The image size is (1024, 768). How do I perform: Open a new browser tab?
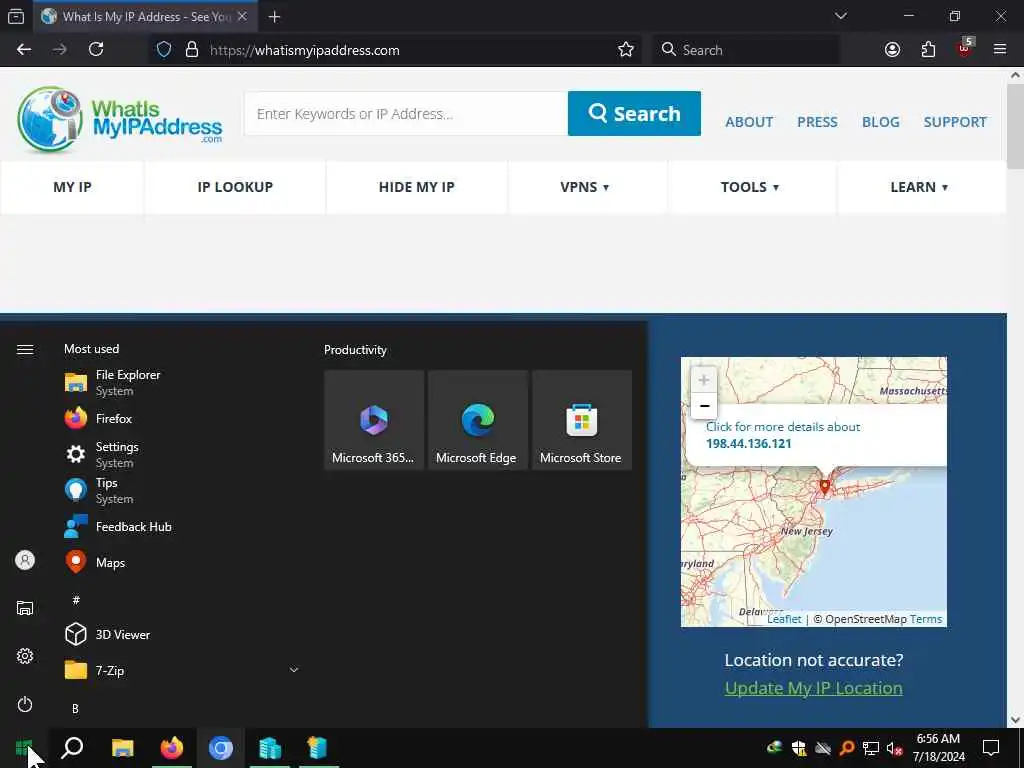pos(274,17)
